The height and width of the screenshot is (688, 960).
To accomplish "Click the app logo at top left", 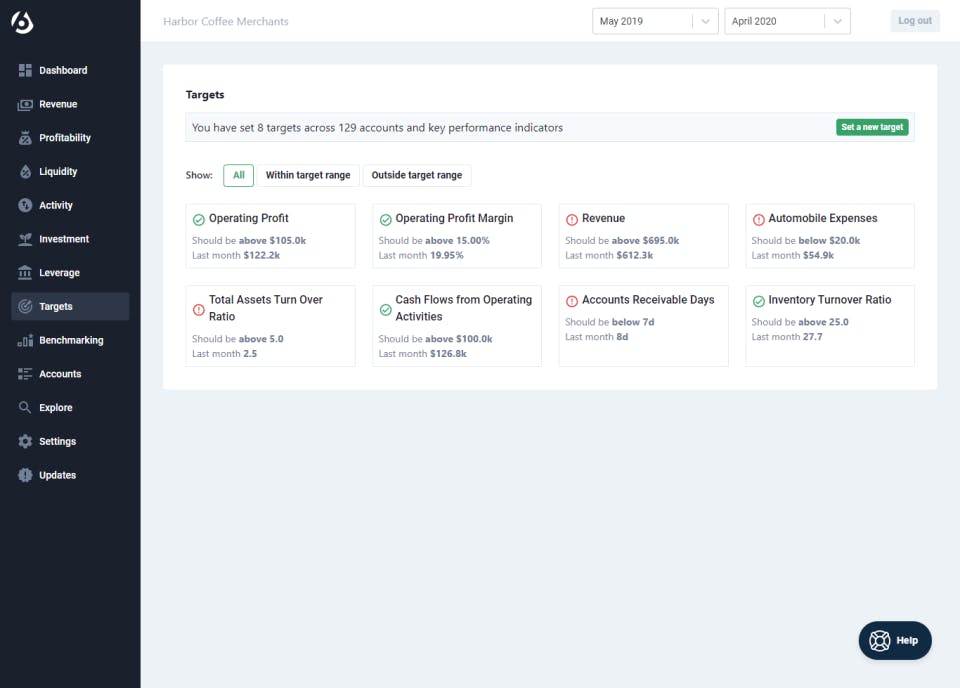I will 22,21.
